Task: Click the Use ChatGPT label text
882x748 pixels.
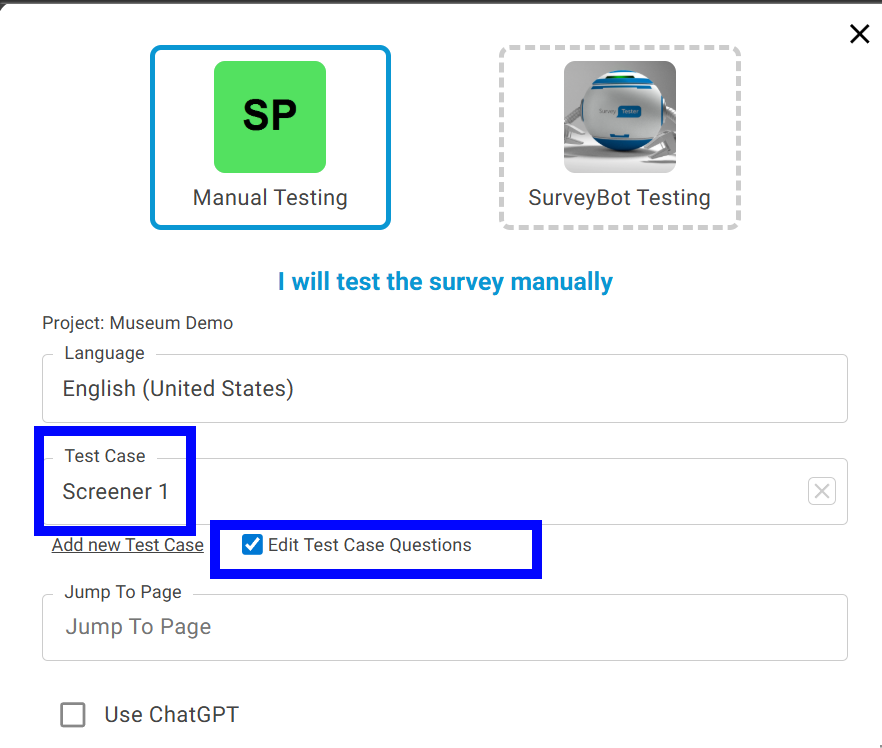Action: point(171,715)
